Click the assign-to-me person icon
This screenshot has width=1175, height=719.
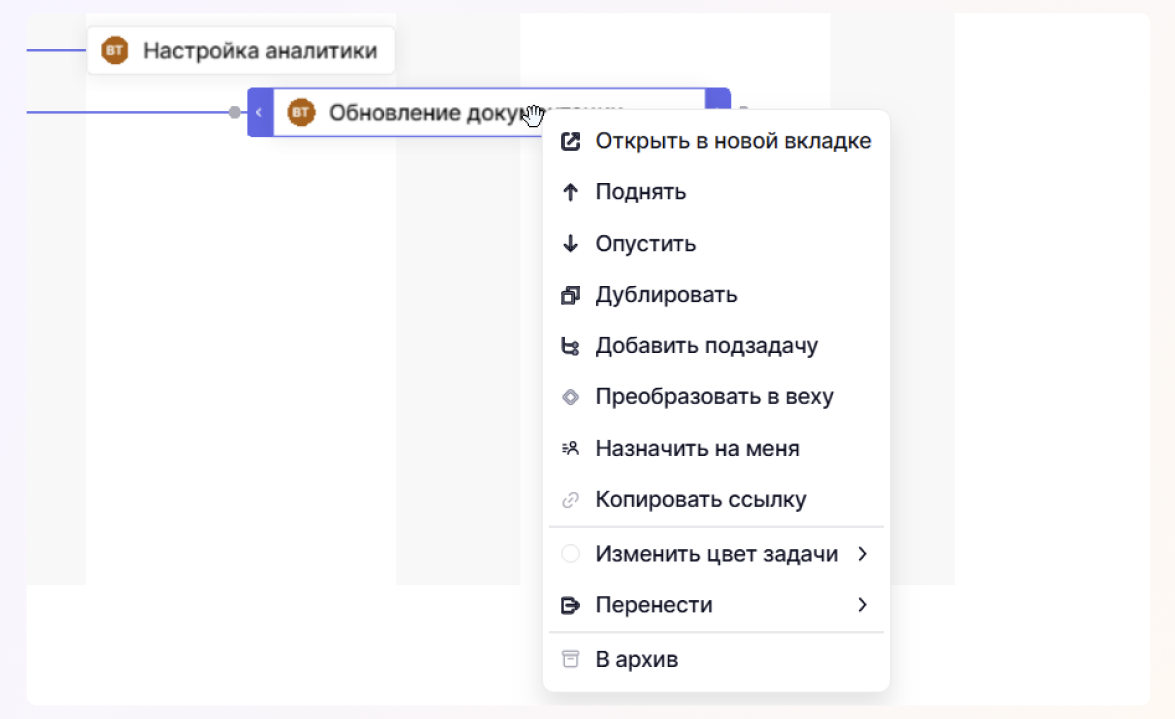pyautogui.click(x=571, y=449)
